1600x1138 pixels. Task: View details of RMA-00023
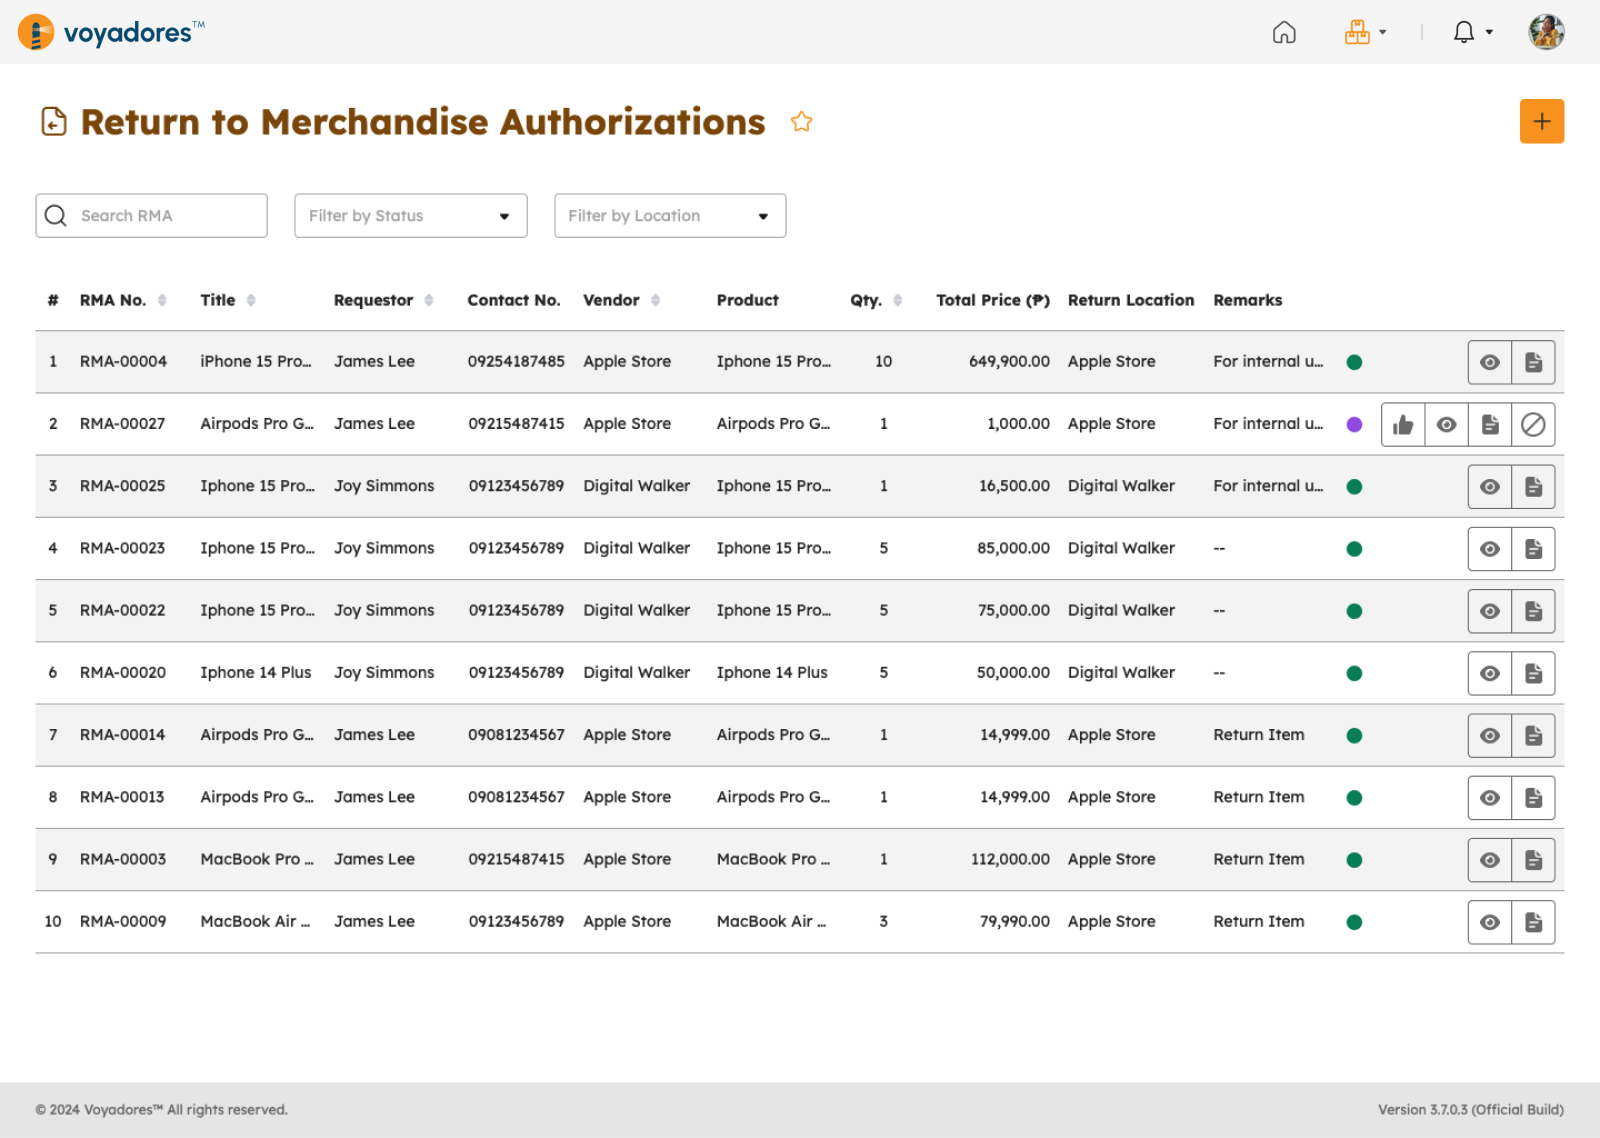point(1490,549)
